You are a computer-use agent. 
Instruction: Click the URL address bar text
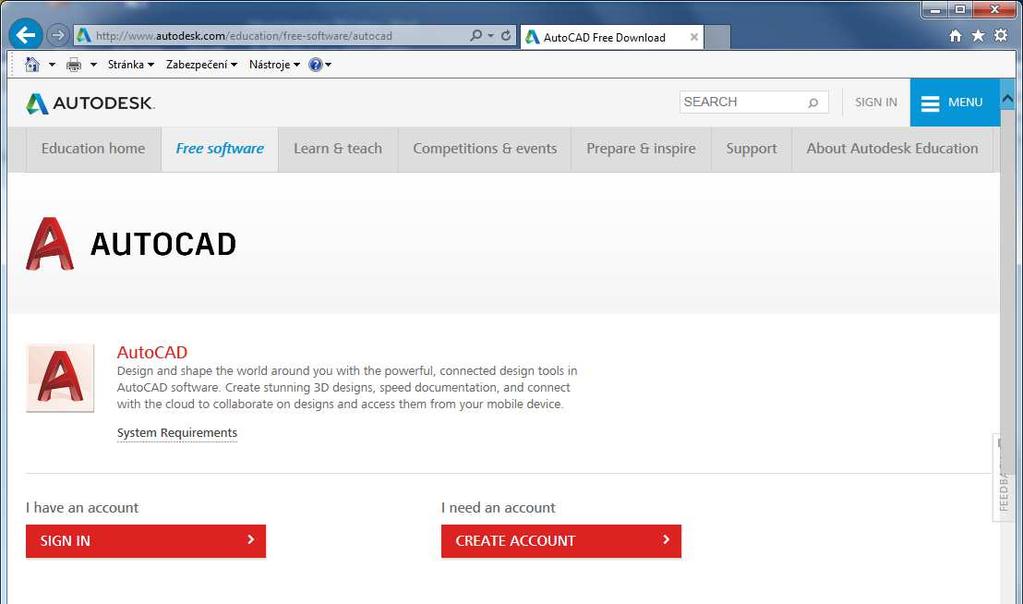(244, 36)
